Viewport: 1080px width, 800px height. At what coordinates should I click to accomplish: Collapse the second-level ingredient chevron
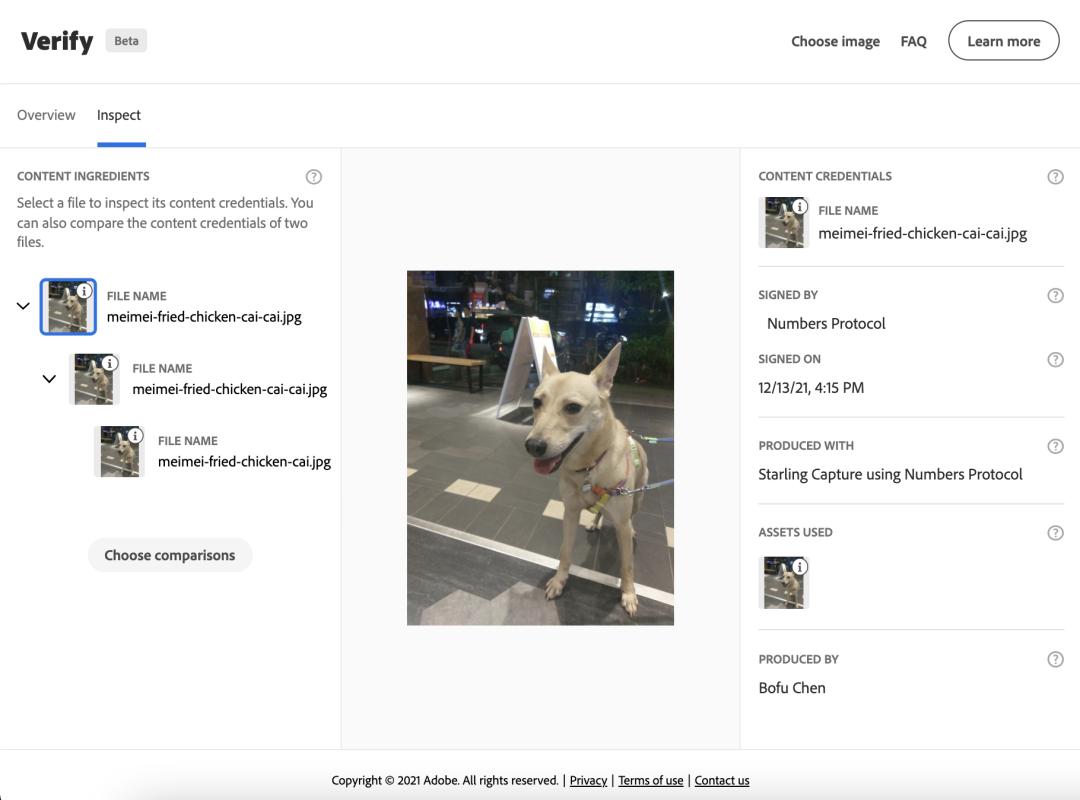click(49, 379)
